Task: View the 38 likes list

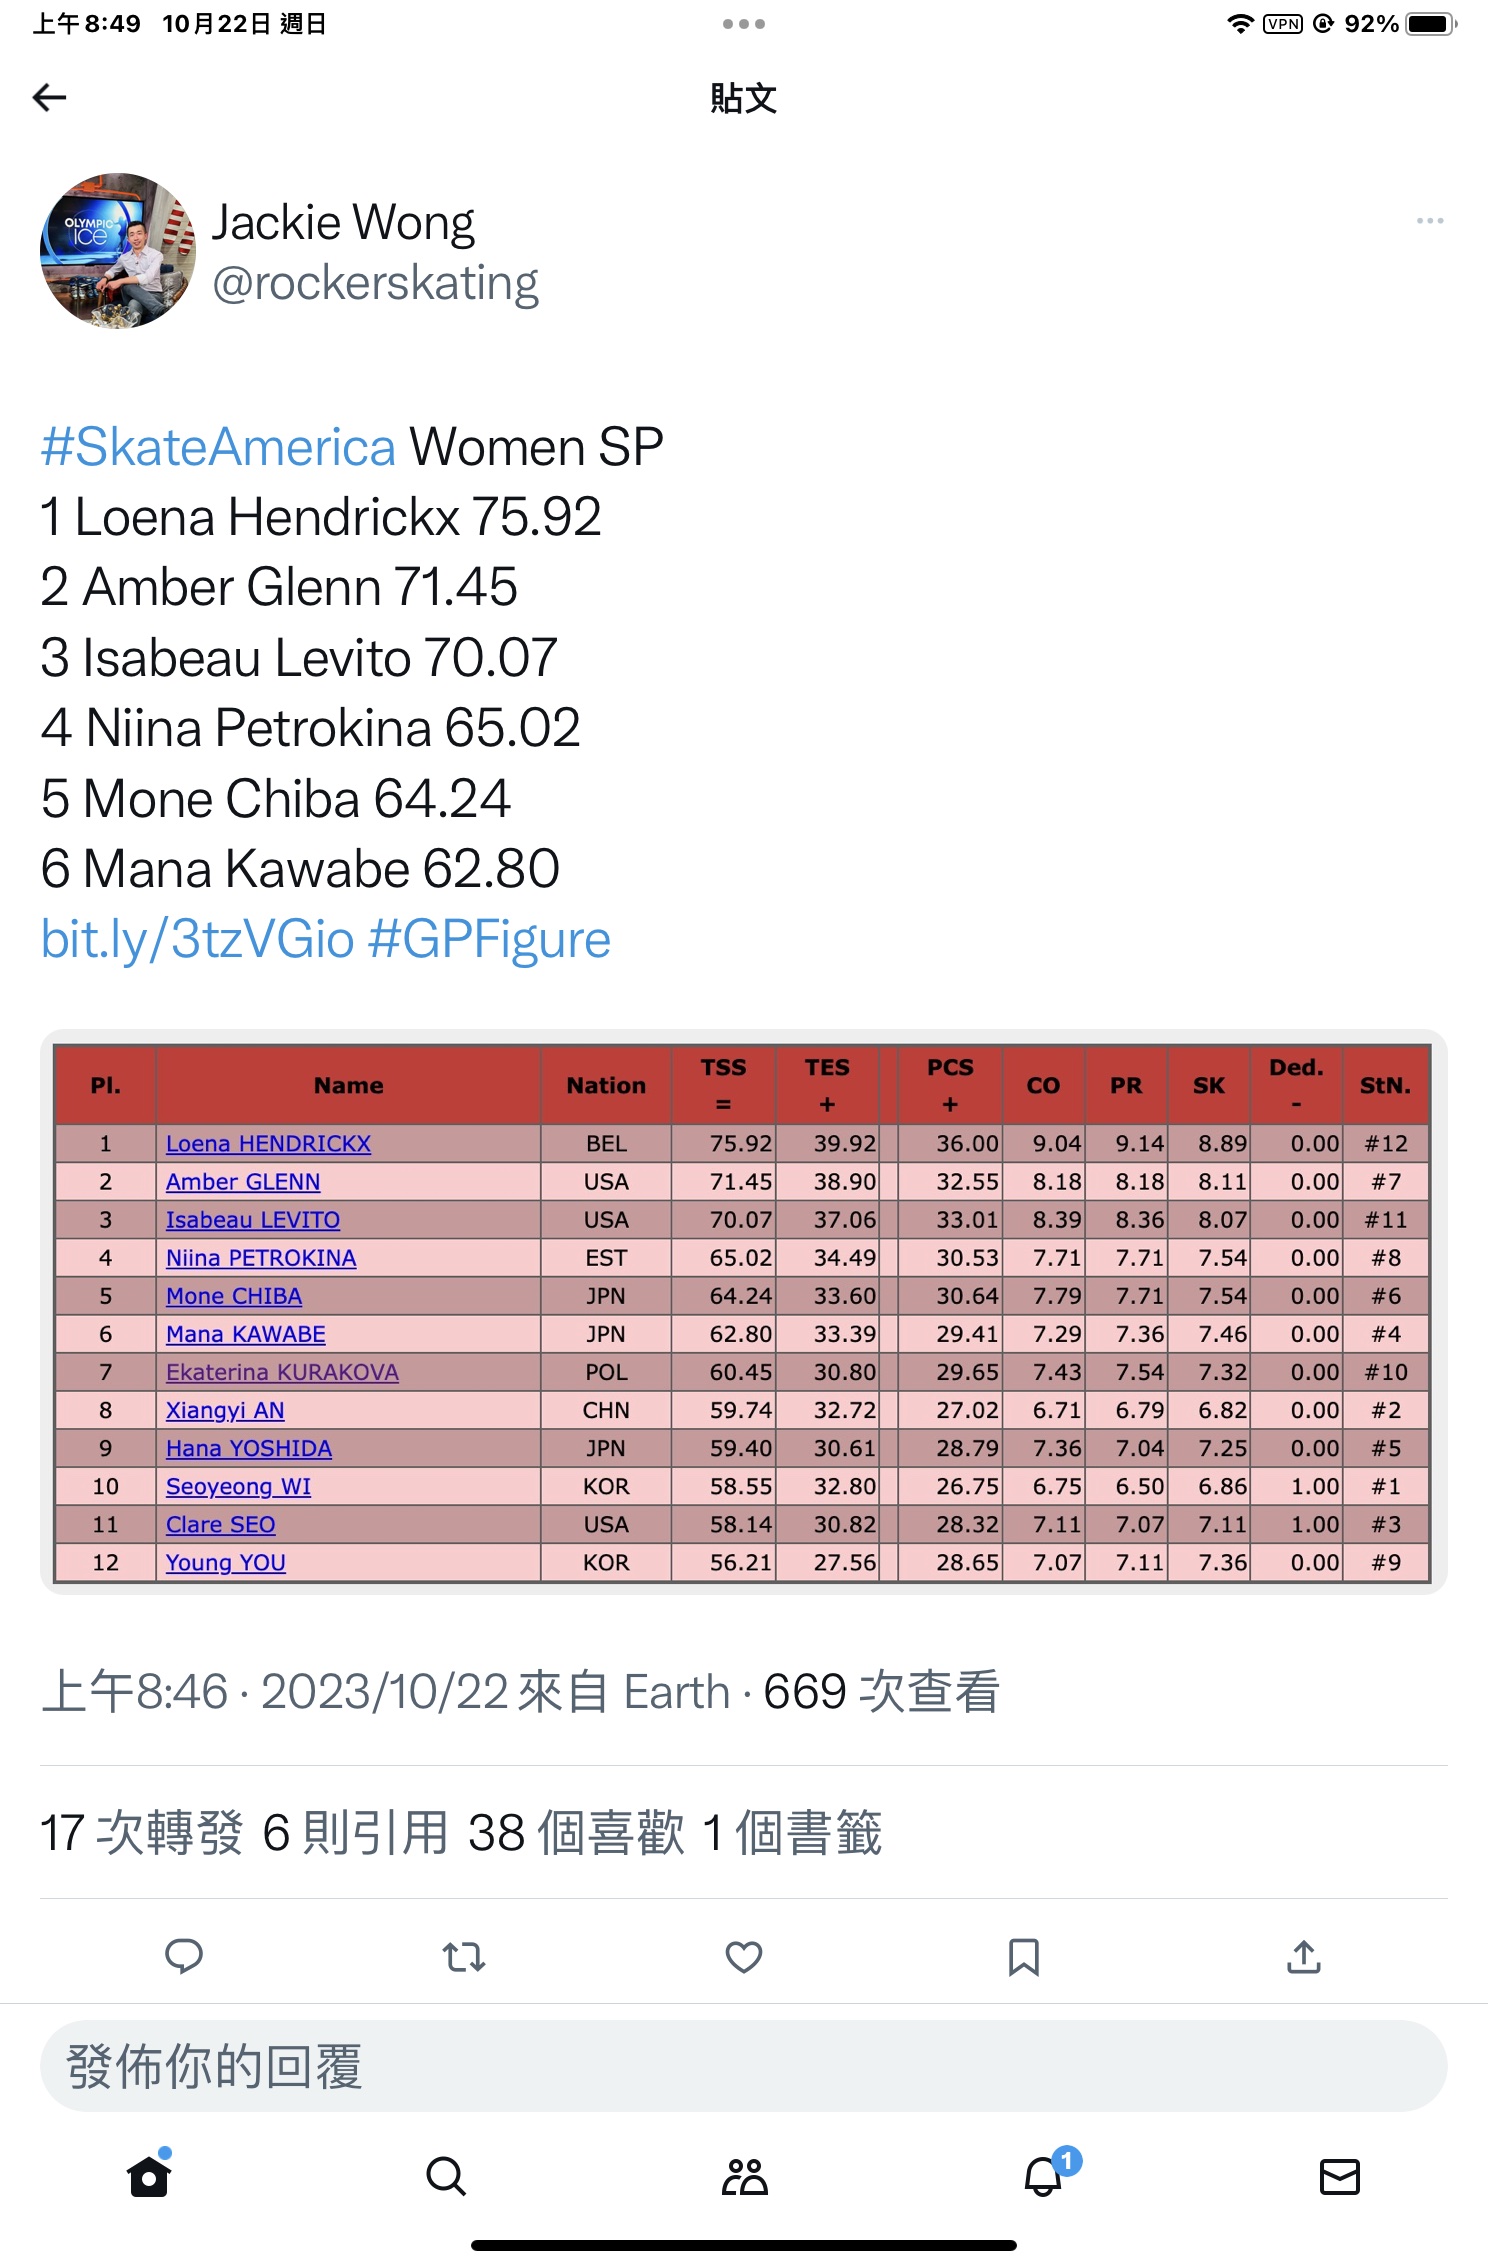Action: tap(576, 1833)
